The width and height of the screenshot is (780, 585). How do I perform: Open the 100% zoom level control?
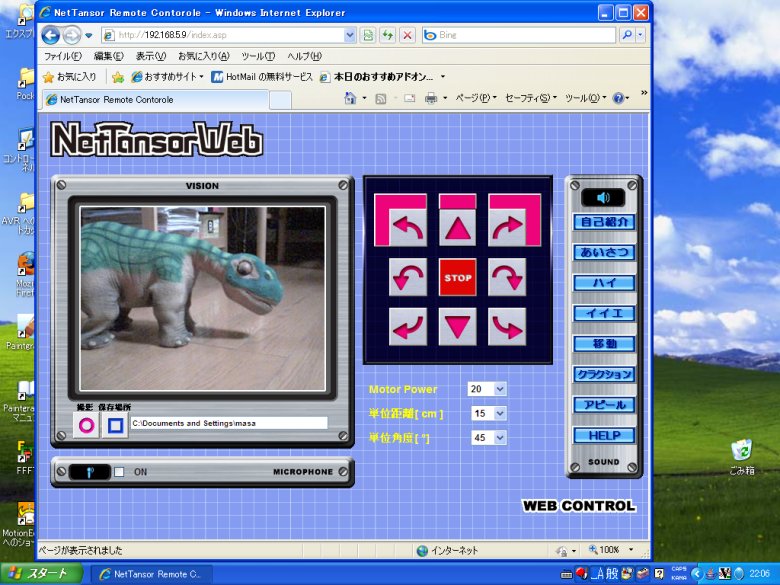[611, 550]
